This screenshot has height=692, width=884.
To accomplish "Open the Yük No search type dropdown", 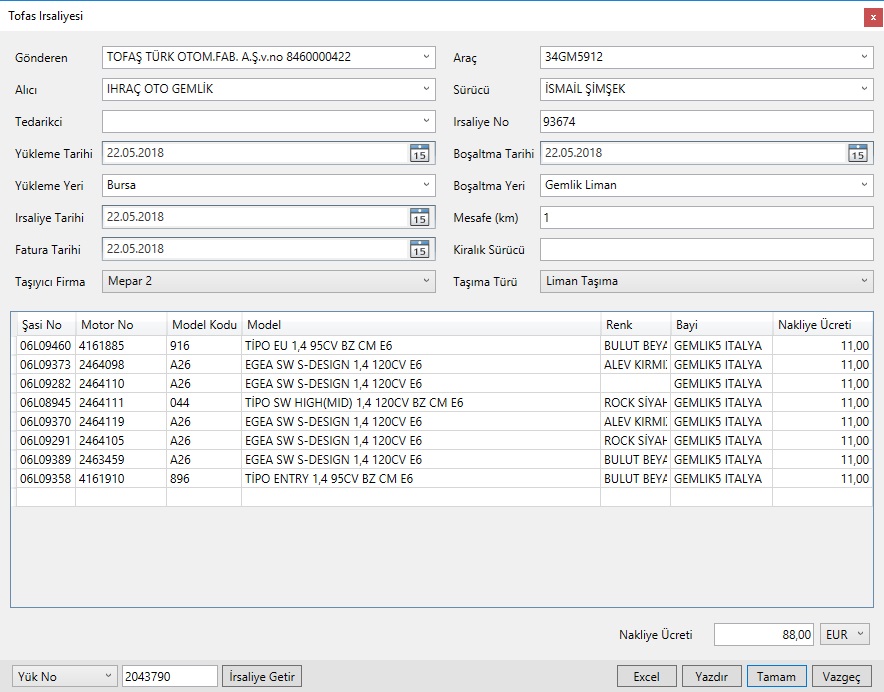I will 64,676.
